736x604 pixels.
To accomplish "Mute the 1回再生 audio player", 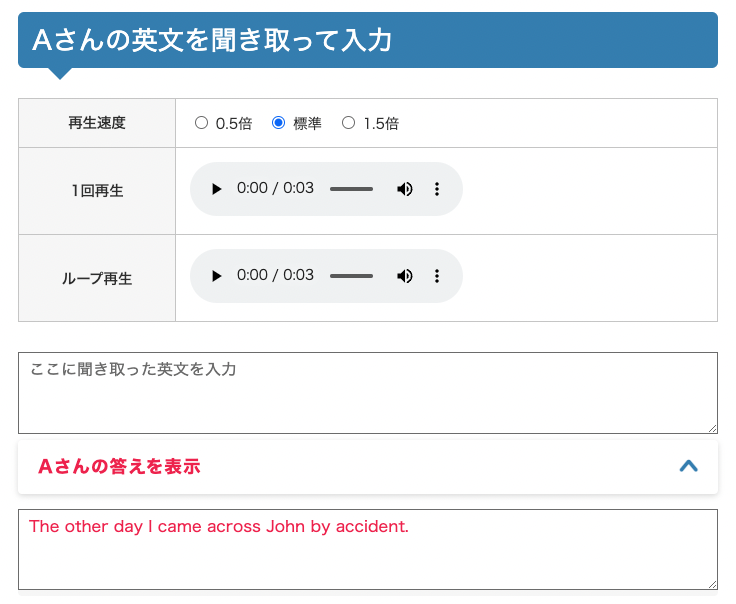I will [405, 189].
